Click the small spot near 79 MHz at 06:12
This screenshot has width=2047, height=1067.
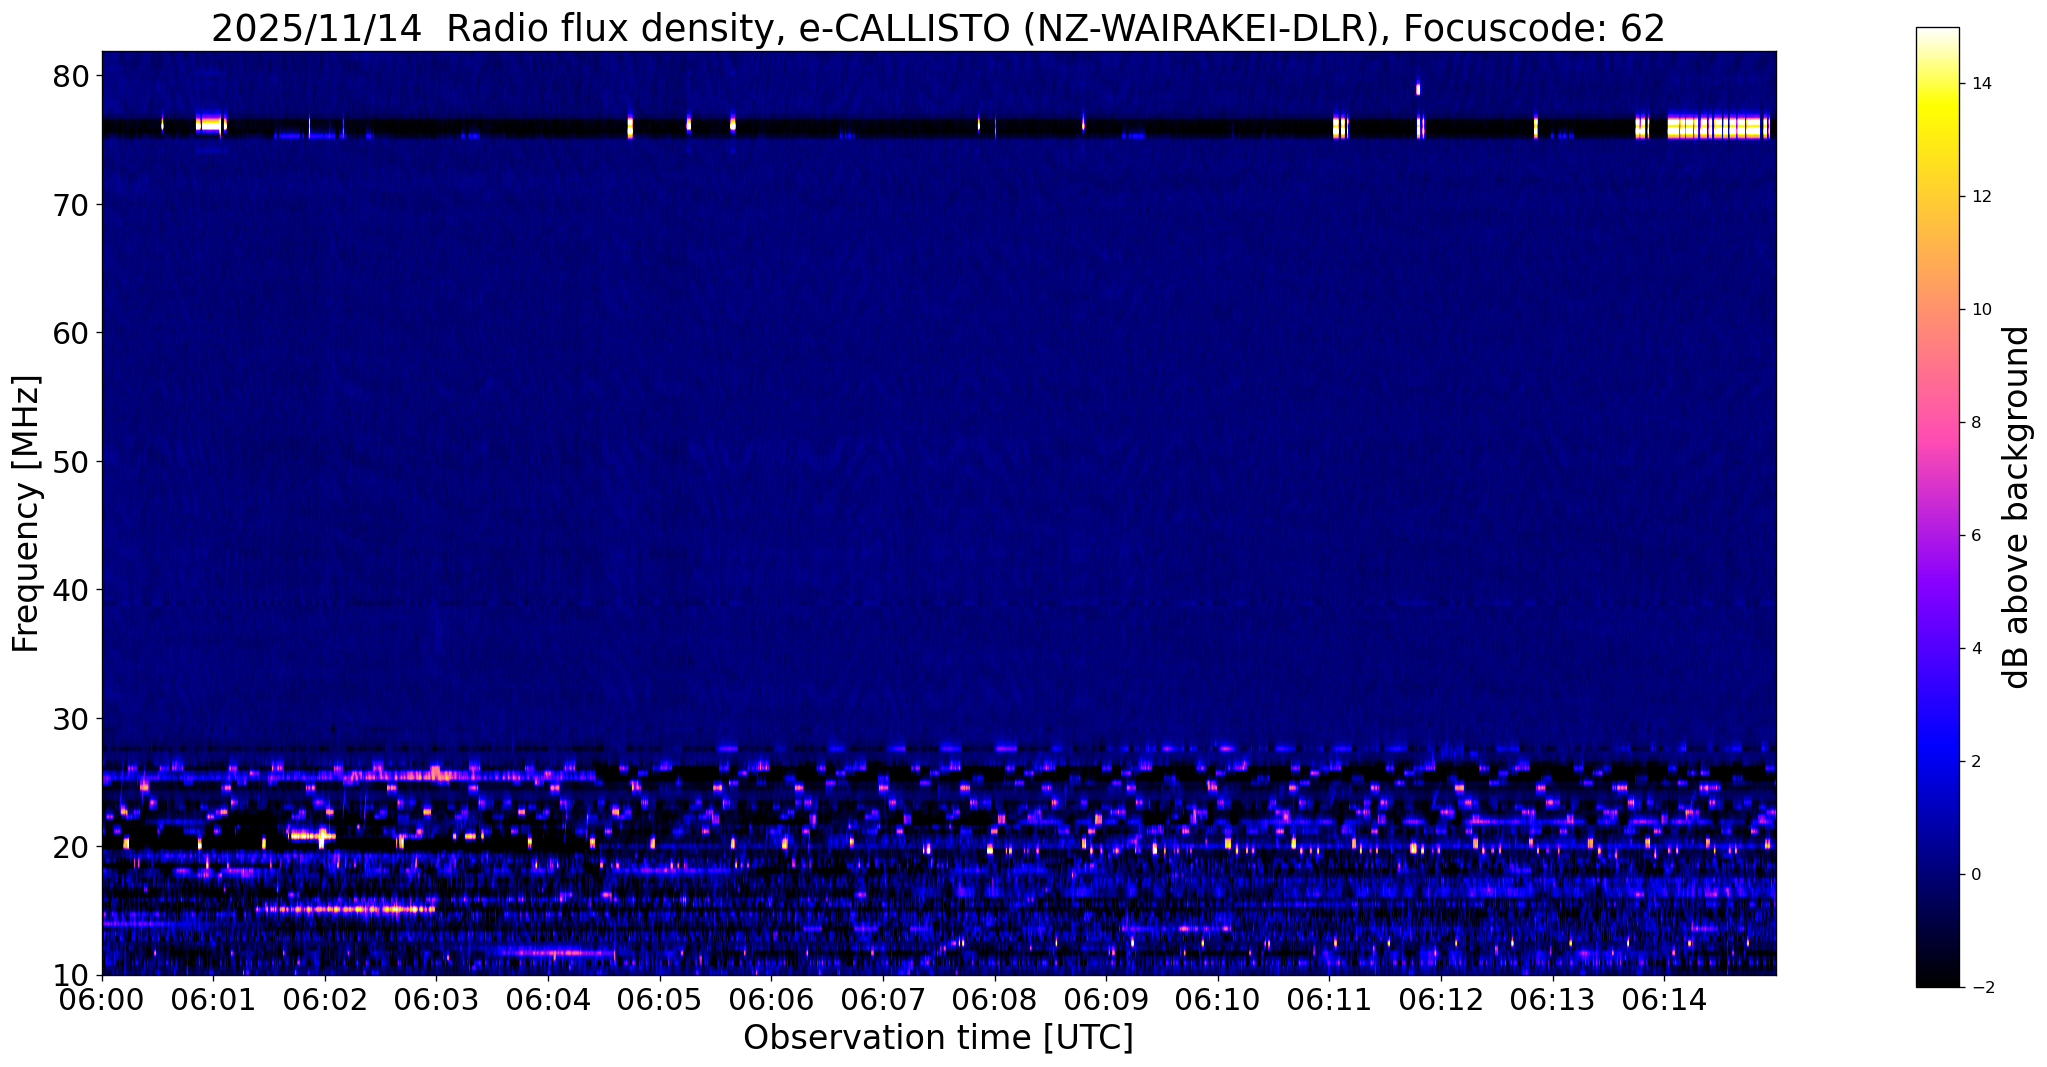click(1418, 88)
